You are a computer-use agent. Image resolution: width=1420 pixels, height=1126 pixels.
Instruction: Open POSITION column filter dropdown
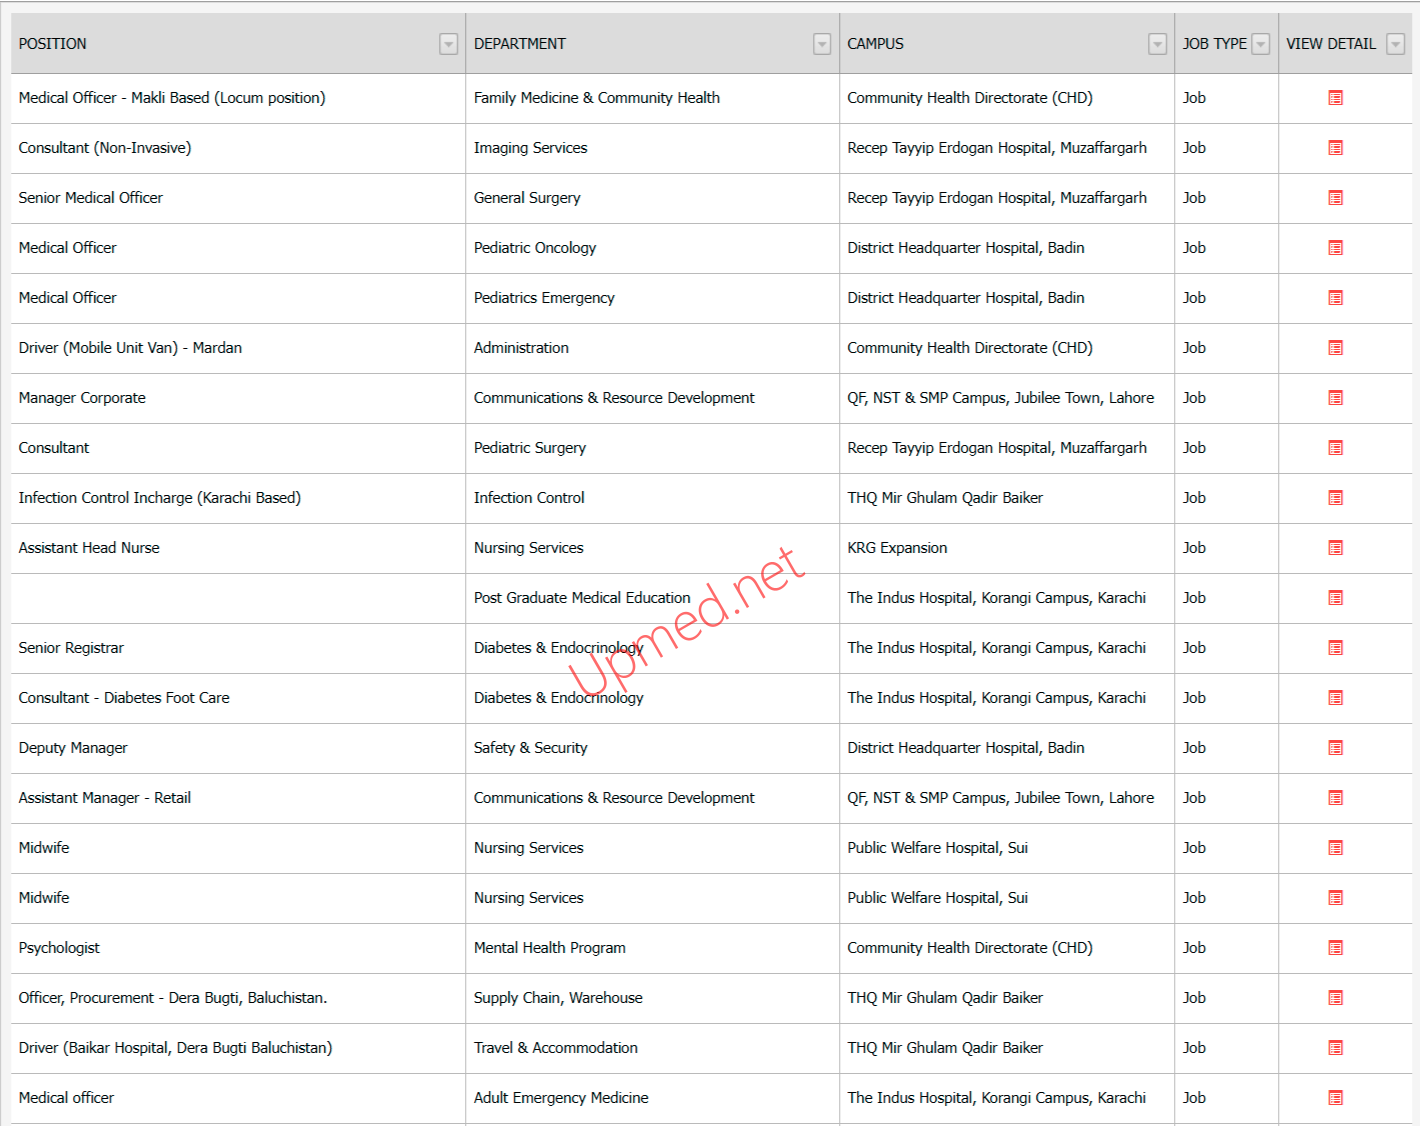tap(449, 44)
